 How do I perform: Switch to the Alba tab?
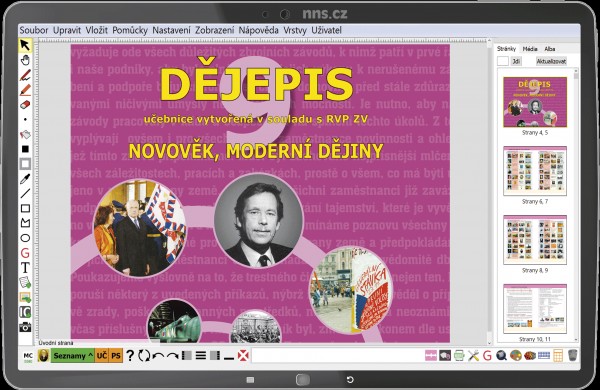[x=550, y=49]
